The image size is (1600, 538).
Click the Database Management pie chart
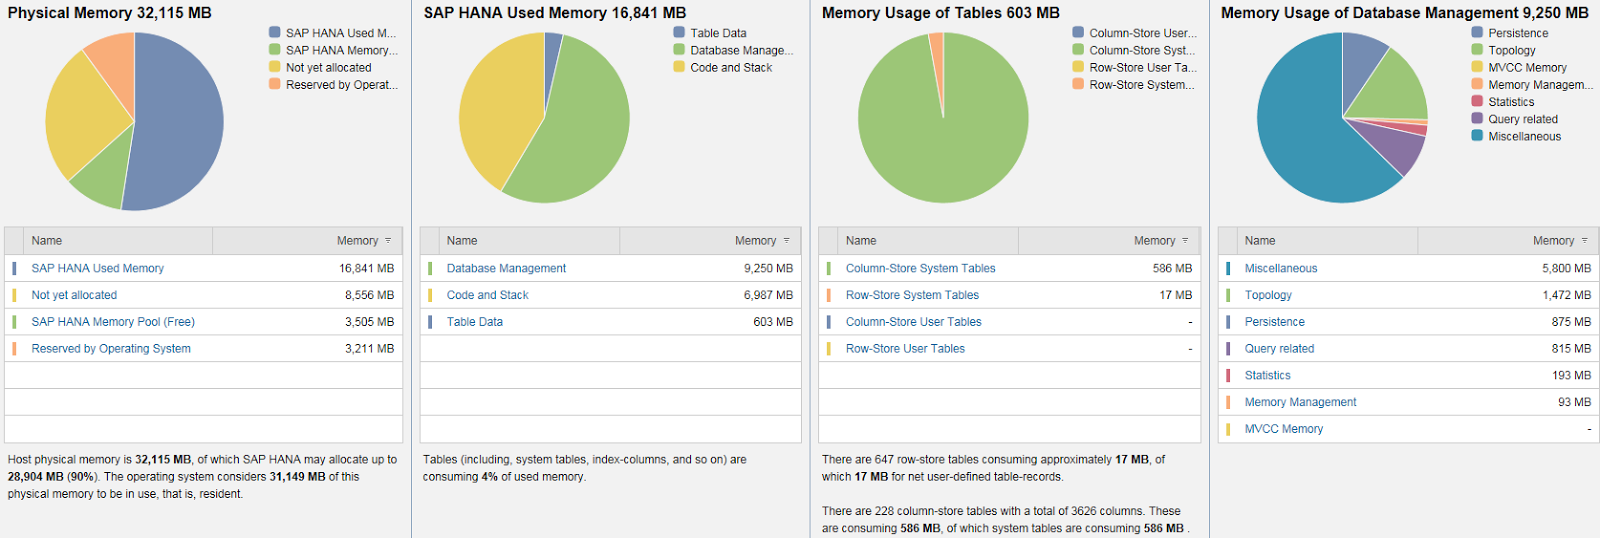[x=1342, y=118]
